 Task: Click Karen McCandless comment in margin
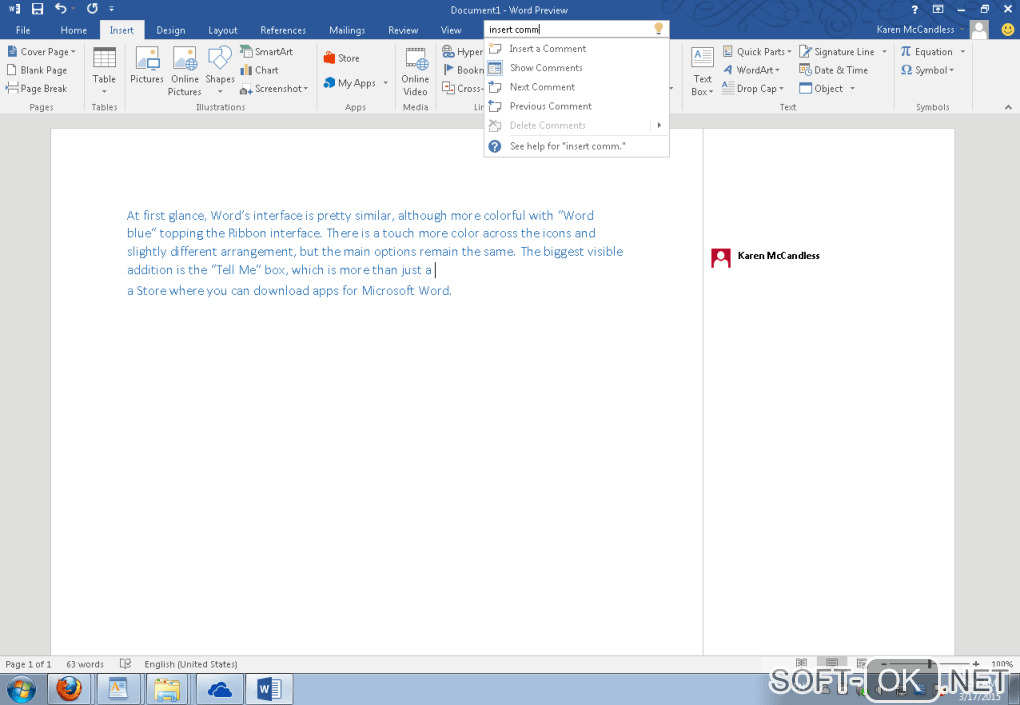[766, 258]
